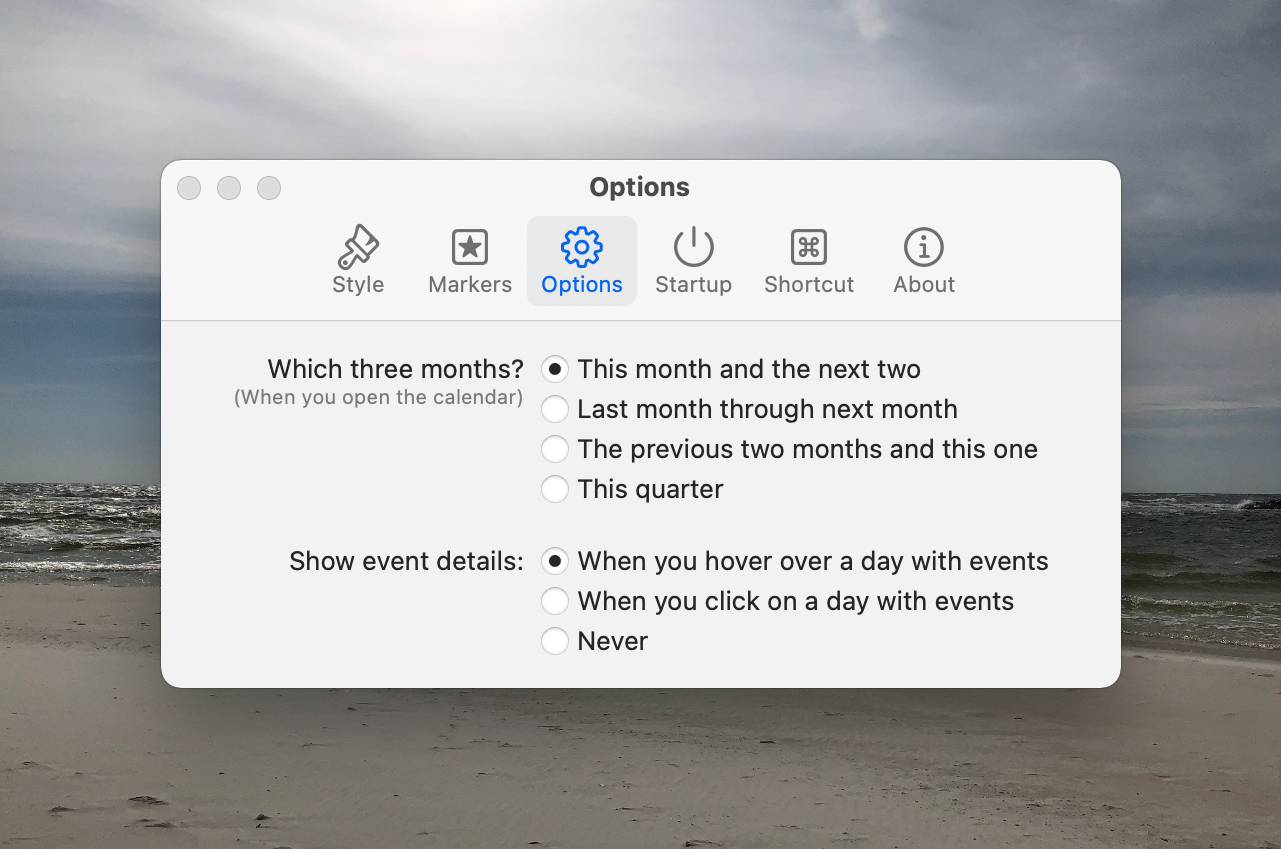Set show event details to Never
1281x849 pixels.
pos(594,641)
